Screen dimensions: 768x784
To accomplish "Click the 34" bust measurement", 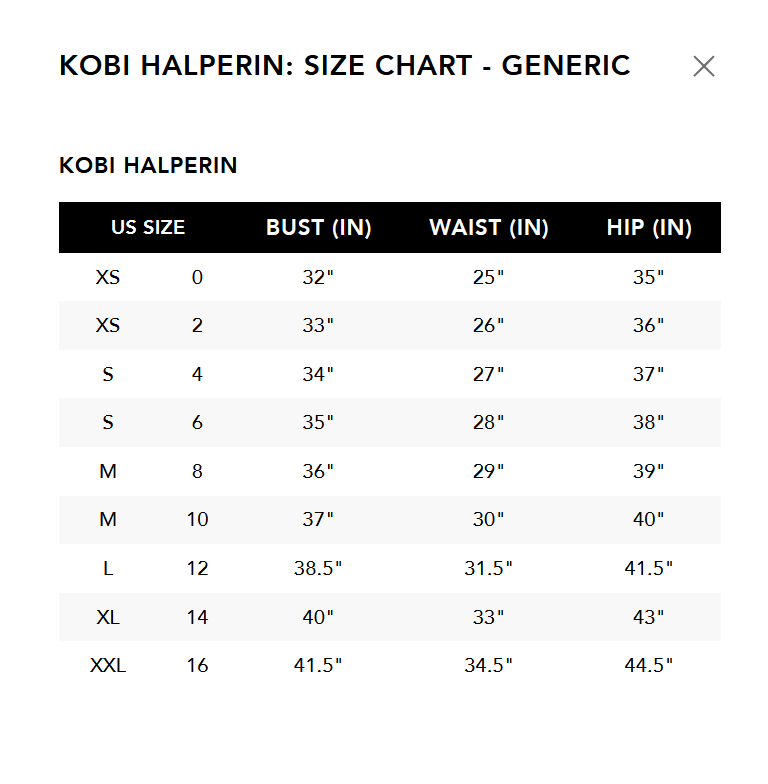I will 318,374.
